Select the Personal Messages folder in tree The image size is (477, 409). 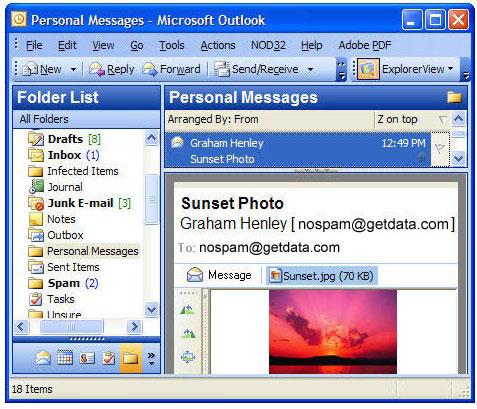pyautogui.click(x=93, y=251)
